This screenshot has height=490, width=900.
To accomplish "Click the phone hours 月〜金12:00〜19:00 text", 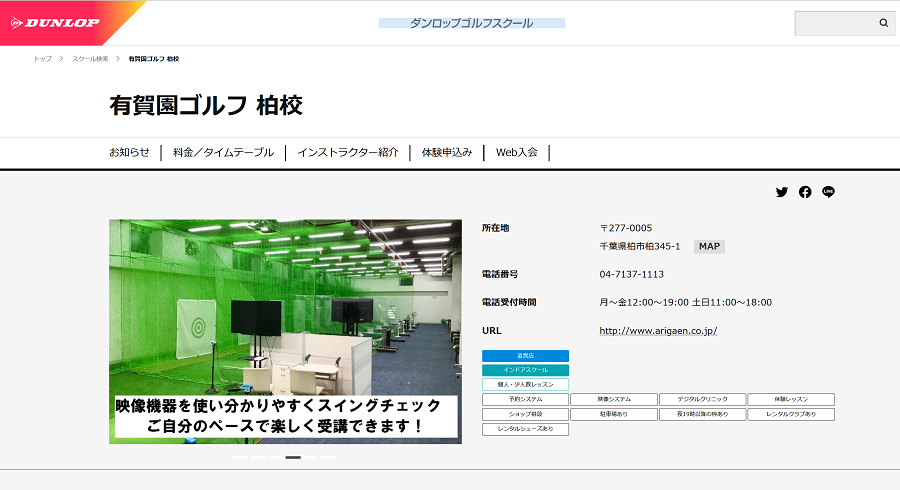I will pyautogui.click(x=644, y=302).
